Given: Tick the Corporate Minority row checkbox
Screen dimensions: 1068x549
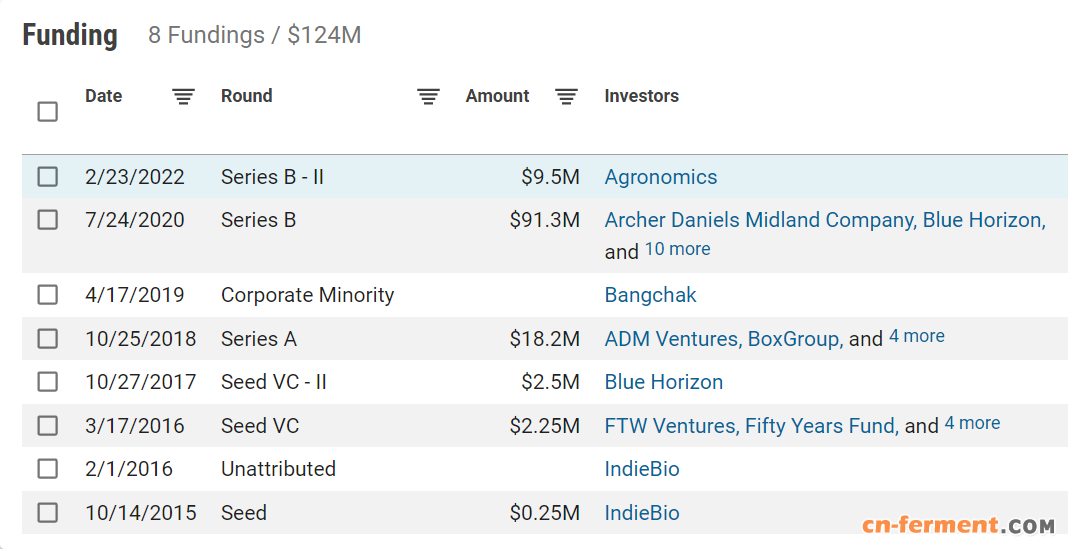Looking at the screenshot, I should tap(48, 295).
